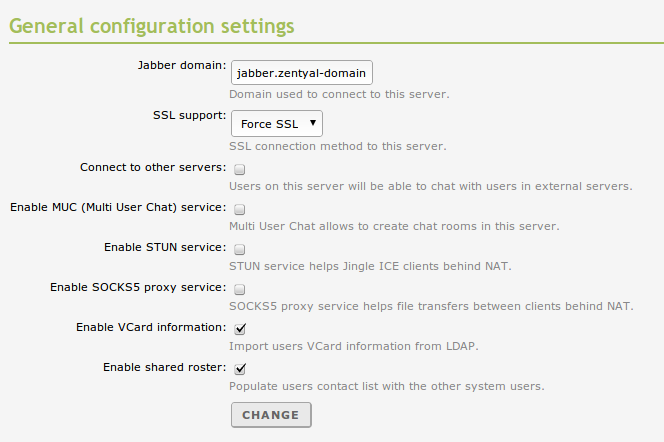The width and height of the screenshot is (664, 442).
Task: Disable the shared roster checkbox
Action: click(x=240, y=368)
